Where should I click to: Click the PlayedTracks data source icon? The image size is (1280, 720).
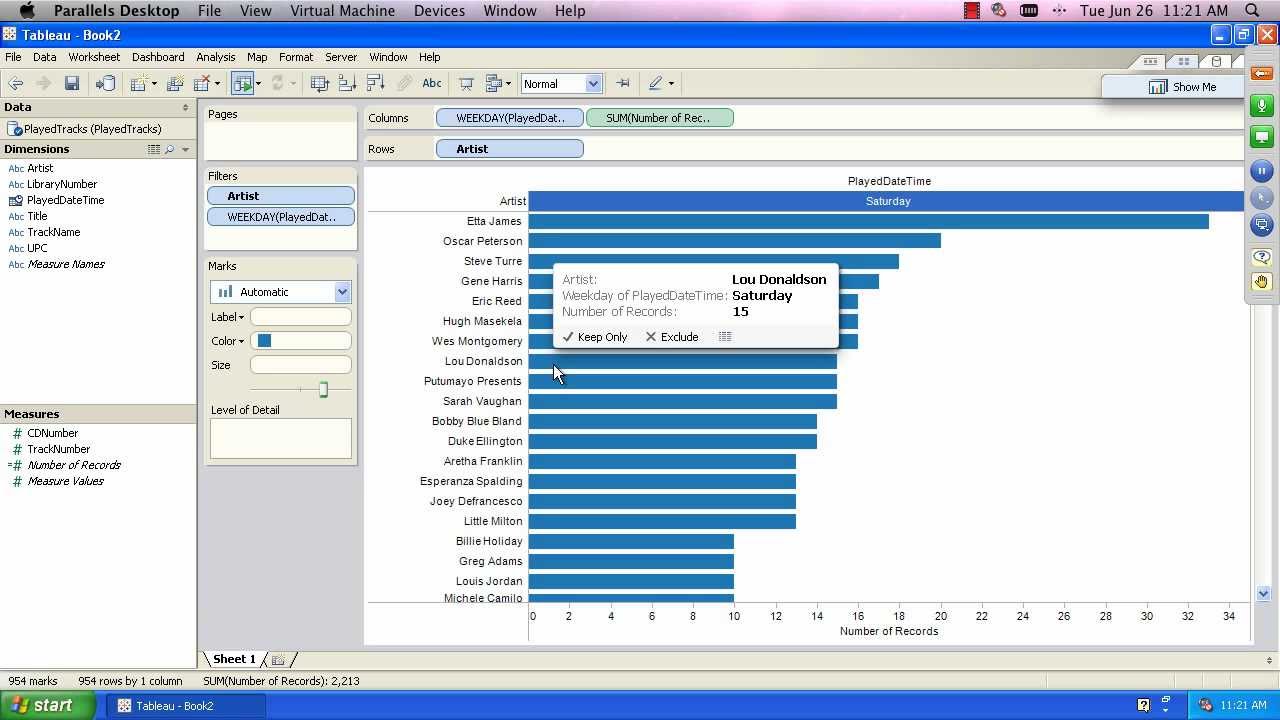(x=15, y=129)
